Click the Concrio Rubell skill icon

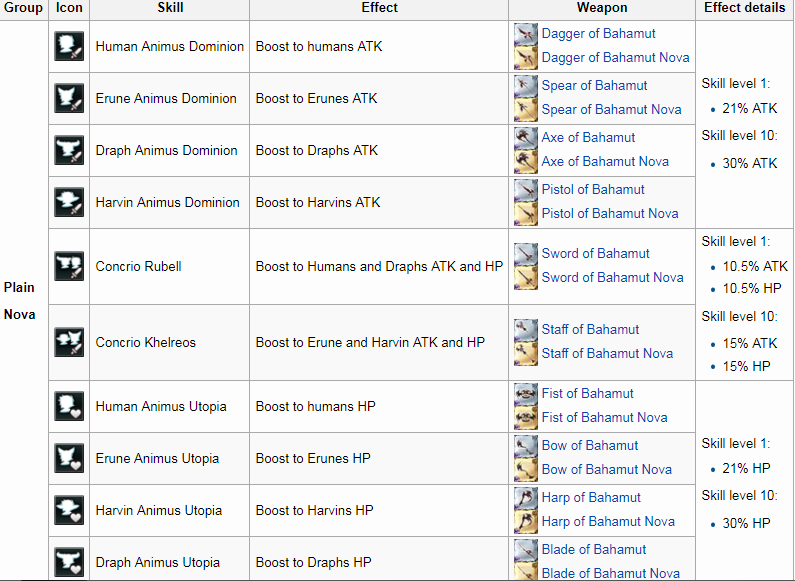tap(69, 267)
